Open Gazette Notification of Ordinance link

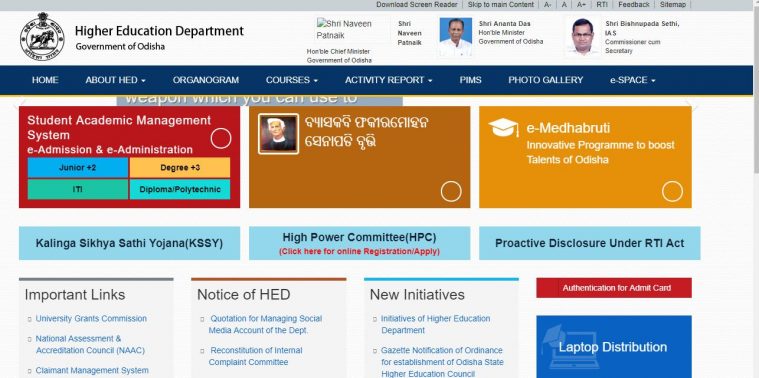(442, 362)
